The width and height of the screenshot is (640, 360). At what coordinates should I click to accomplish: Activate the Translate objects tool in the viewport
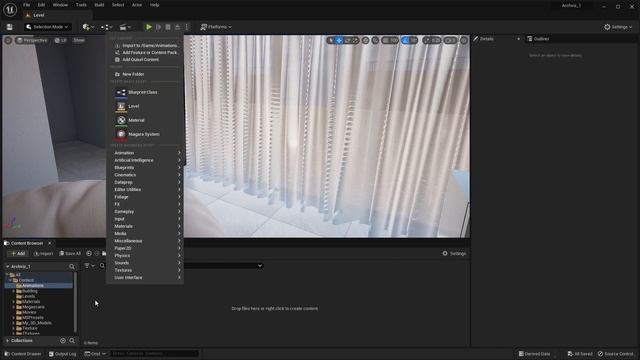(x=339, y=40)
